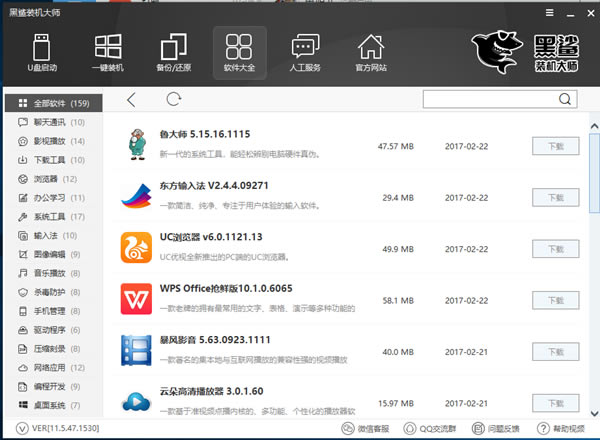
Task: Open the 一键装机 section
Action: (108, 53)
